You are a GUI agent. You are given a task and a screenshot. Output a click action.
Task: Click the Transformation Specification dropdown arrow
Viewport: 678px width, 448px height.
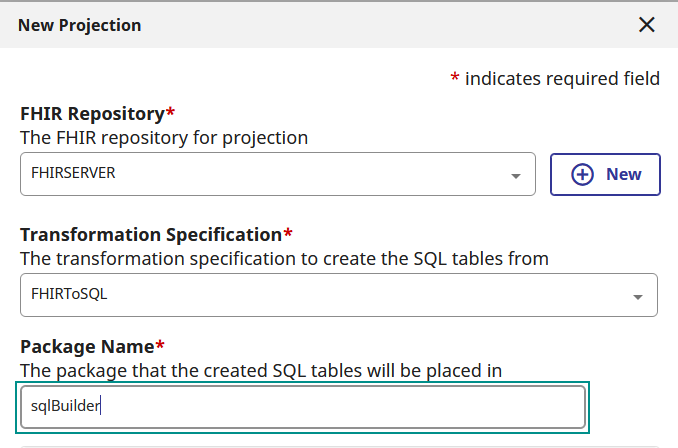(637, 297)
